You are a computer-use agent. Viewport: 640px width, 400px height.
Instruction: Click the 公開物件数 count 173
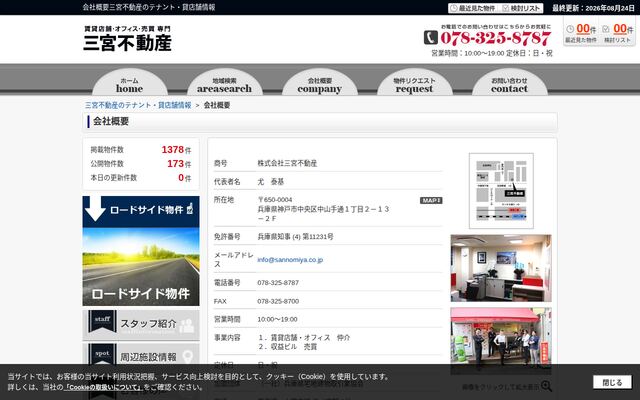point(176,164)
